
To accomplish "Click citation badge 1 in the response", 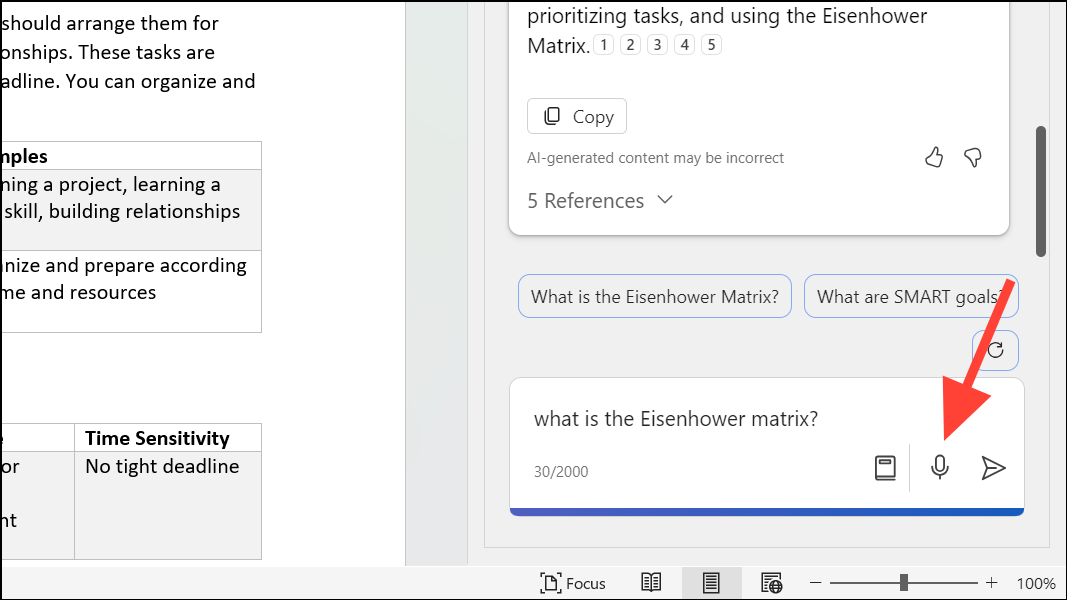I will tap(603, 44).
